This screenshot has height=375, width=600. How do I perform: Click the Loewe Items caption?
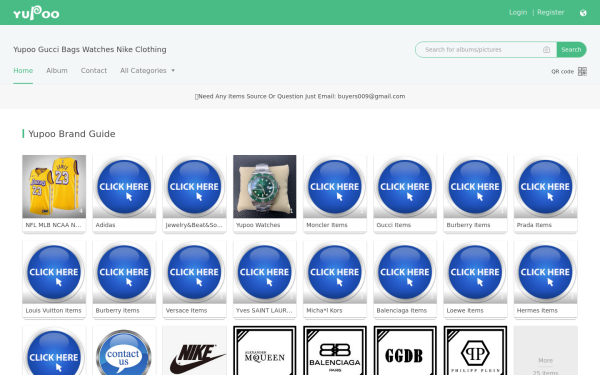click(465, 310)
